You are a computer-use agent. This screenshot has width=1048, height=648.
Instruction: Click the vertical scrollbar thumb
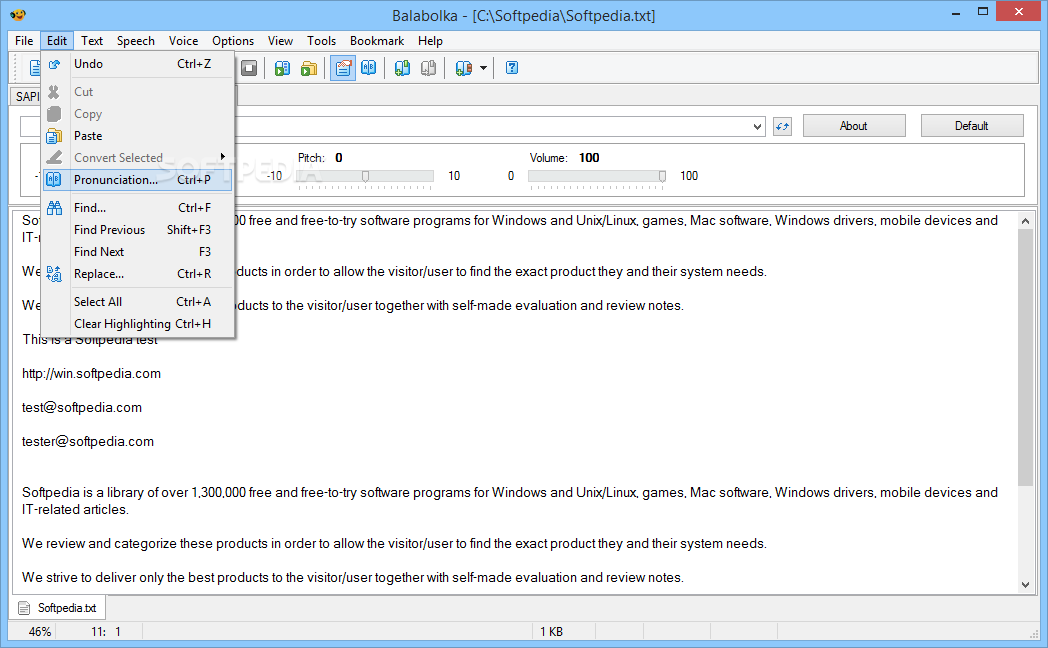(x=1025, y=357)
